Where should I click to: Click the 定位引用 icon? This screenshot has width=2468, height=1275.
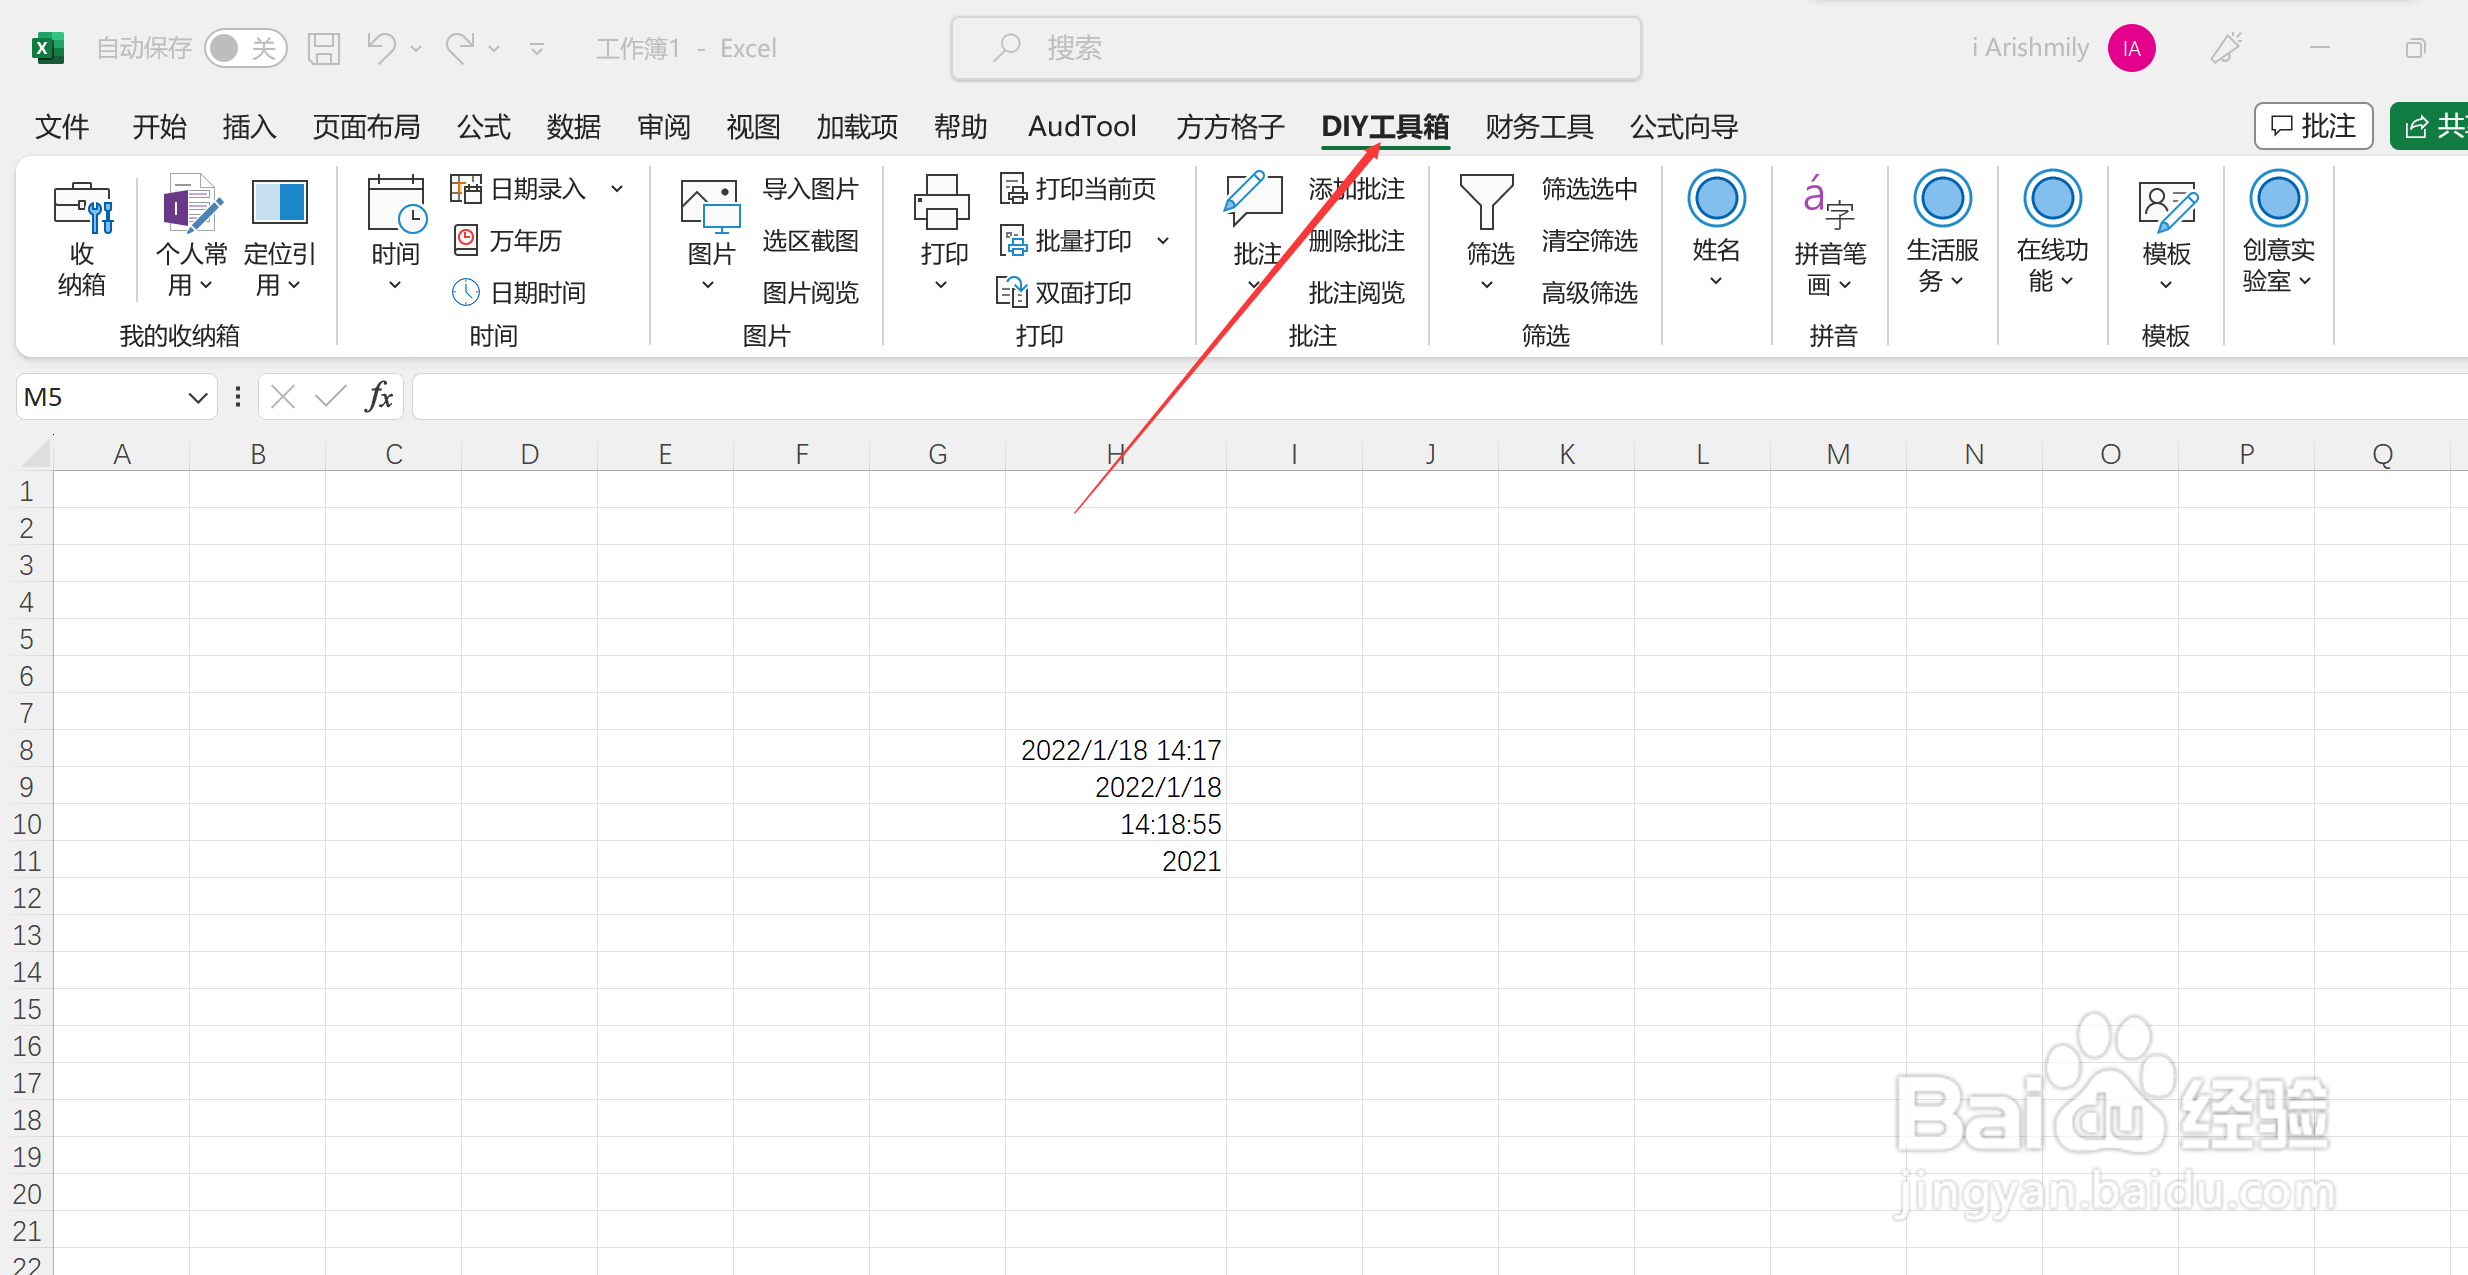pyautogui.click(x=279, y=204)
